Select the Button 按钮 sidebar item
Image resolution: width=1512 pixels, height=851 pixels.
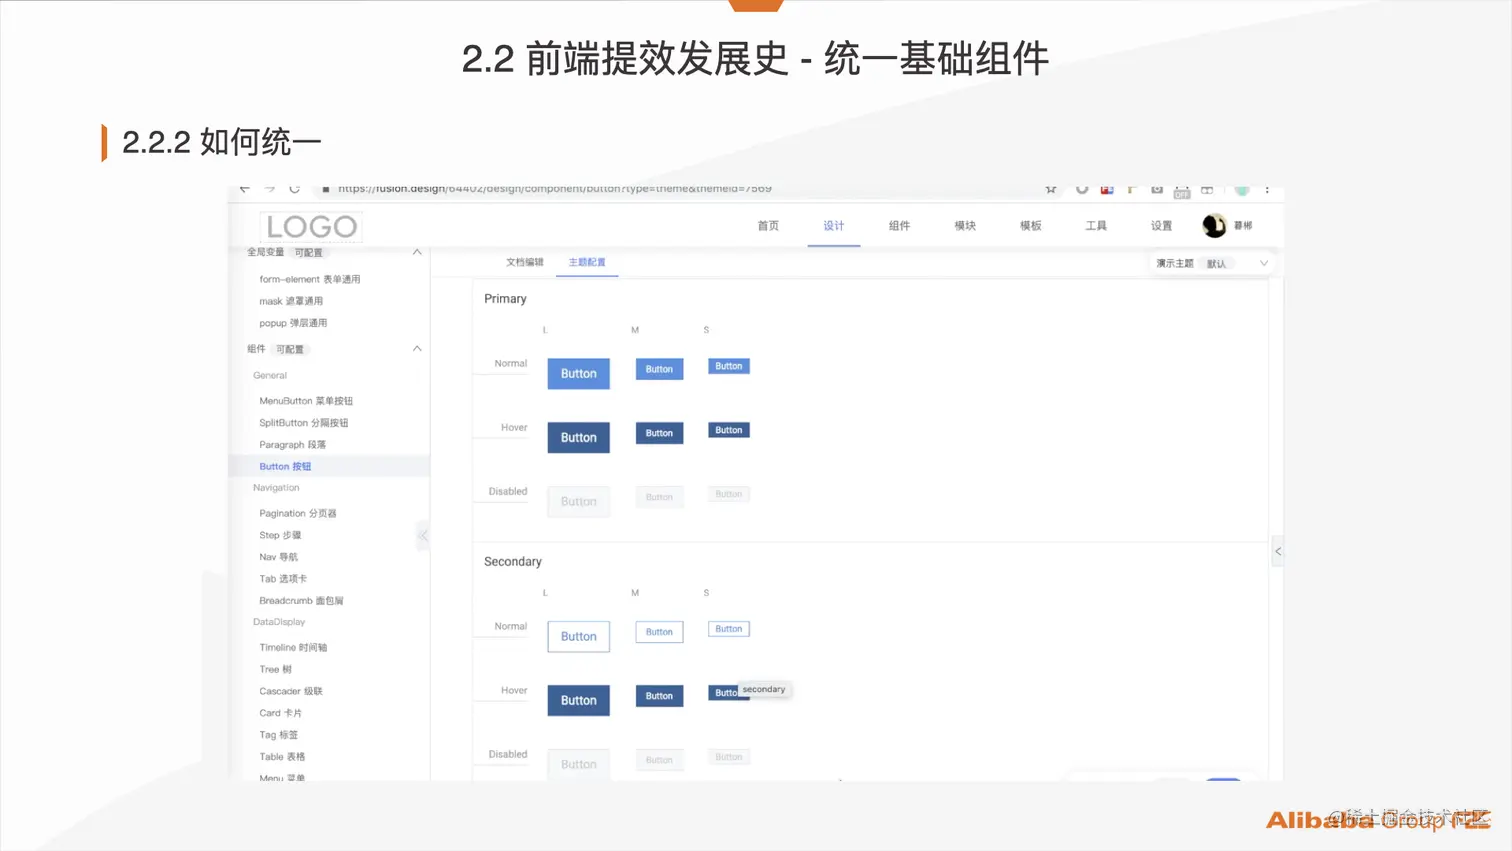point(285,466)
